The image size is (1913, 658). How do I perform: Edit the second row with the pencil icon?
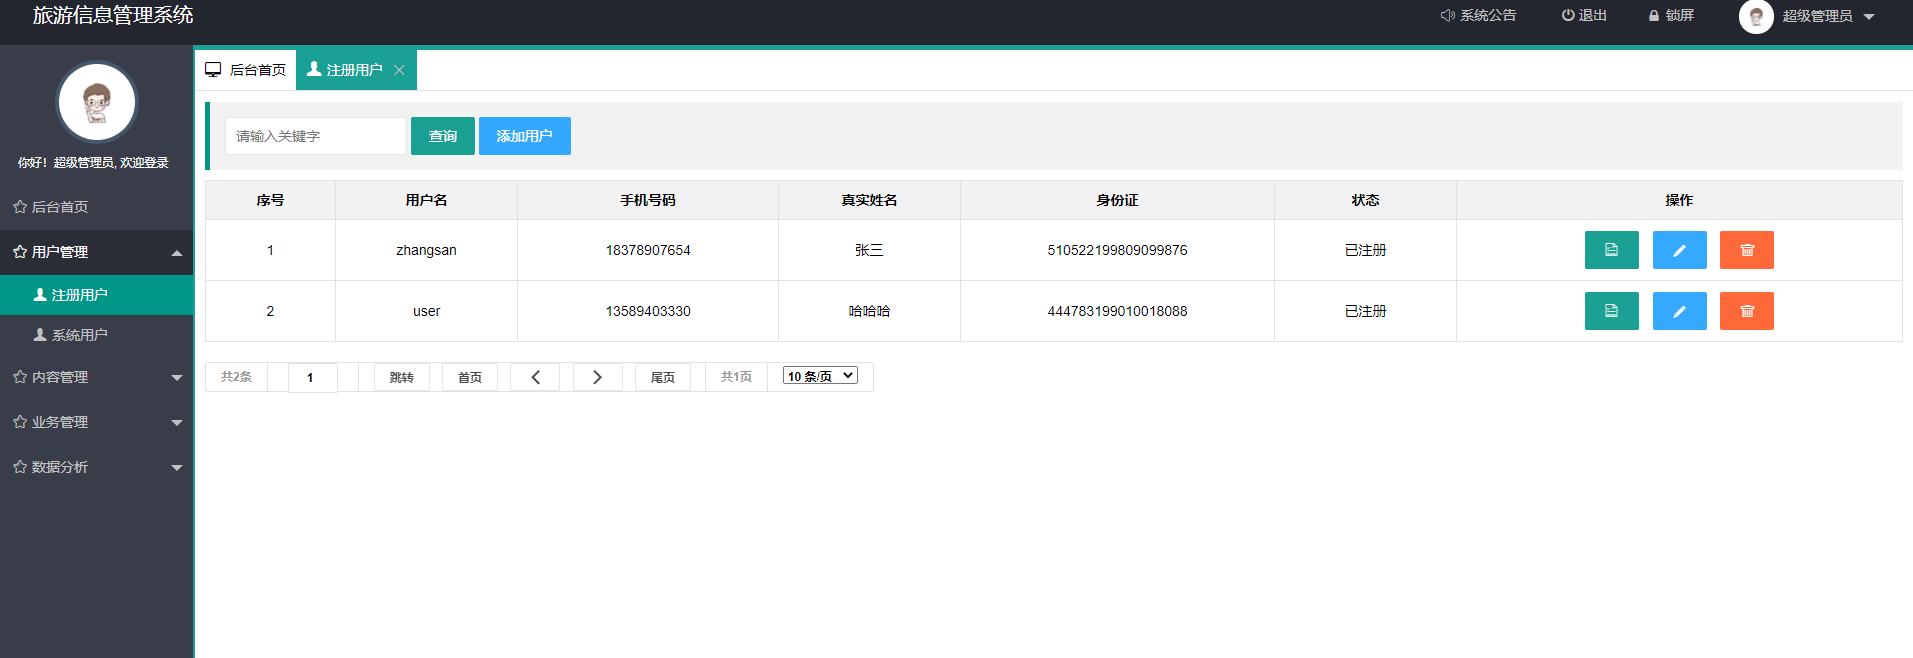pyautogui.click(x=1679, y=311)
